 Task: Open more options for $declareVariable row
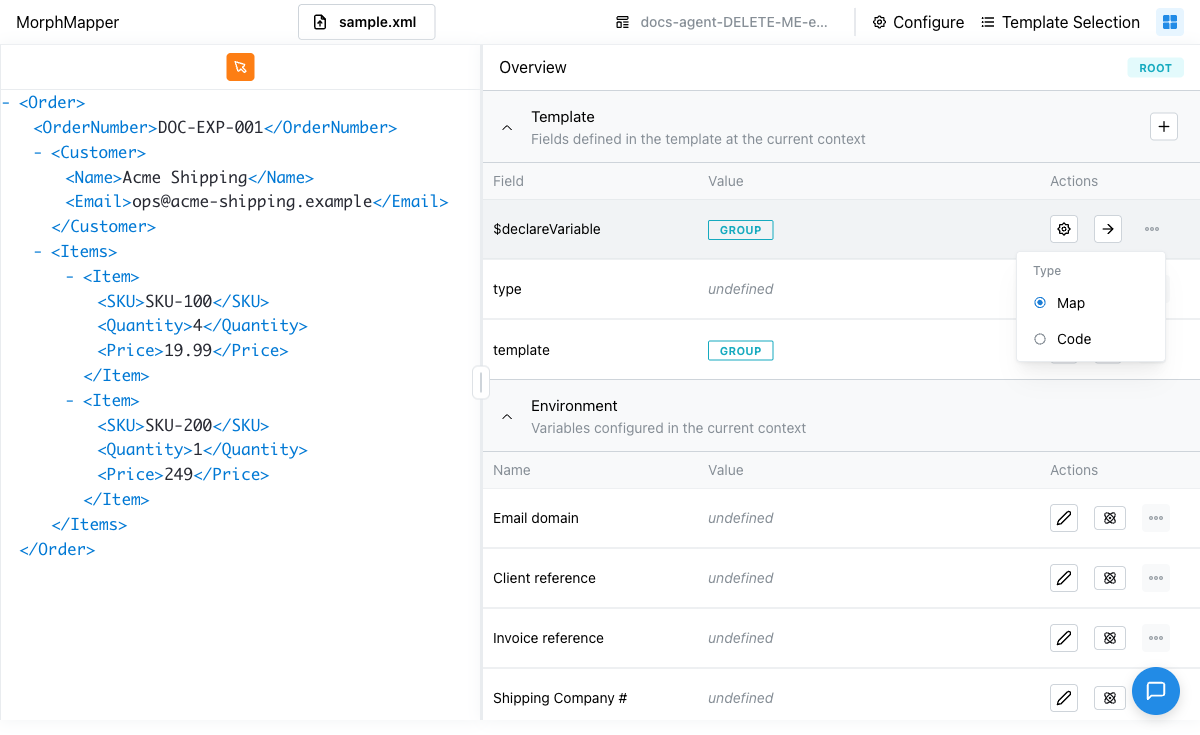click(1152, 229)
